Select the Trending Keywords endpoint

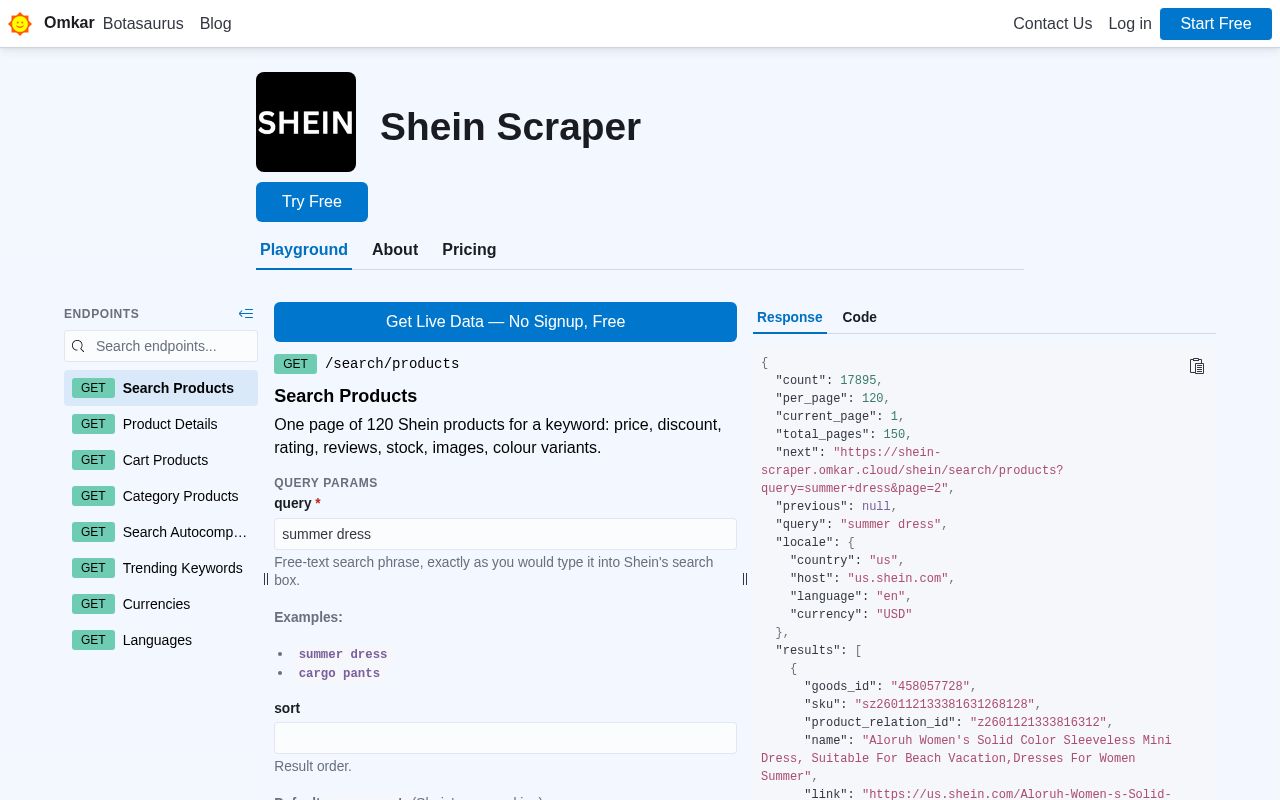161,568
